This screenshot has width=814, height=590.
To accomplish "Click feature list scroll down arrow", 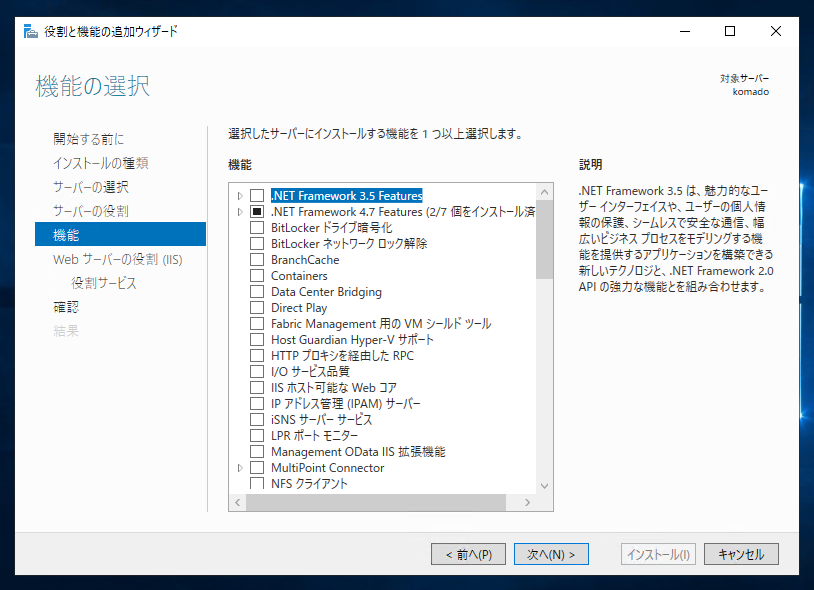I will [x=545, y=486].
